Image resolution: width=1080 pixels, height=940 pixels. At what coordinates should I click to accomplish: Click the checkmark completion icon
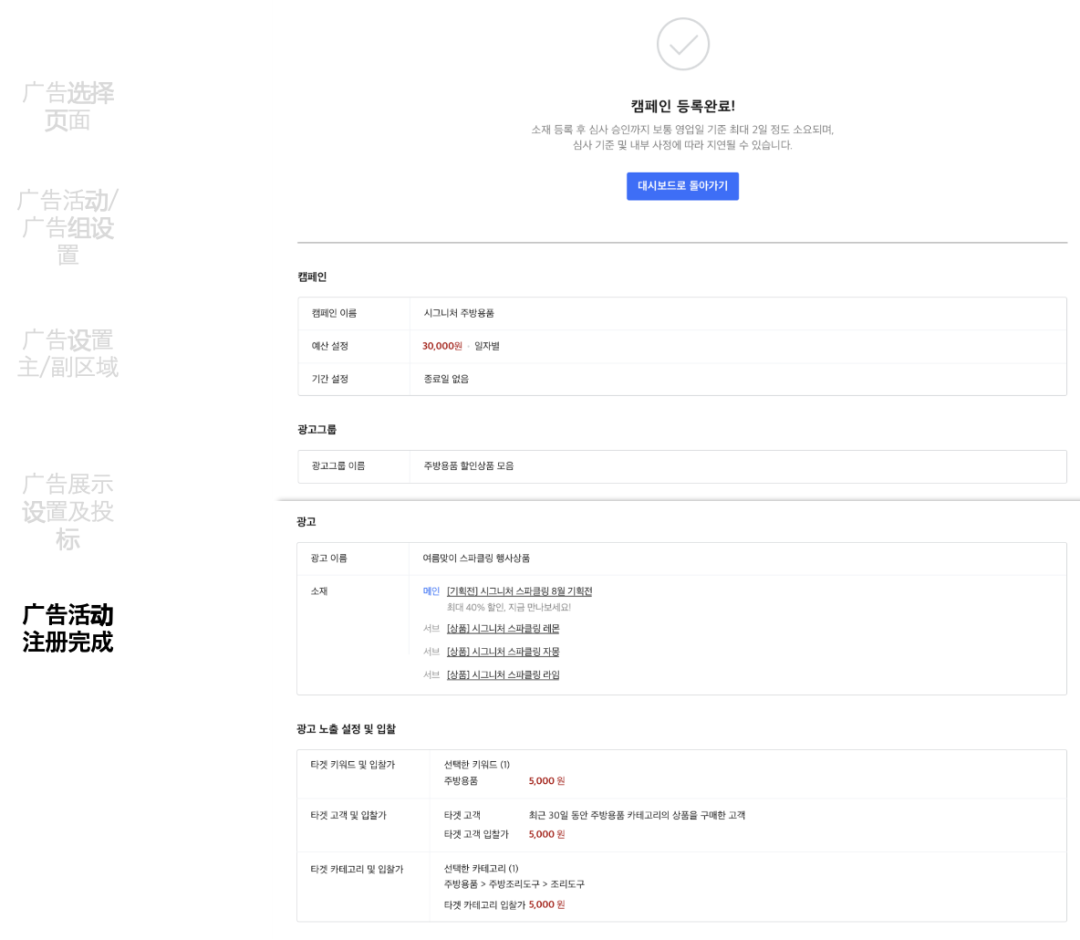tap(683, 45)
